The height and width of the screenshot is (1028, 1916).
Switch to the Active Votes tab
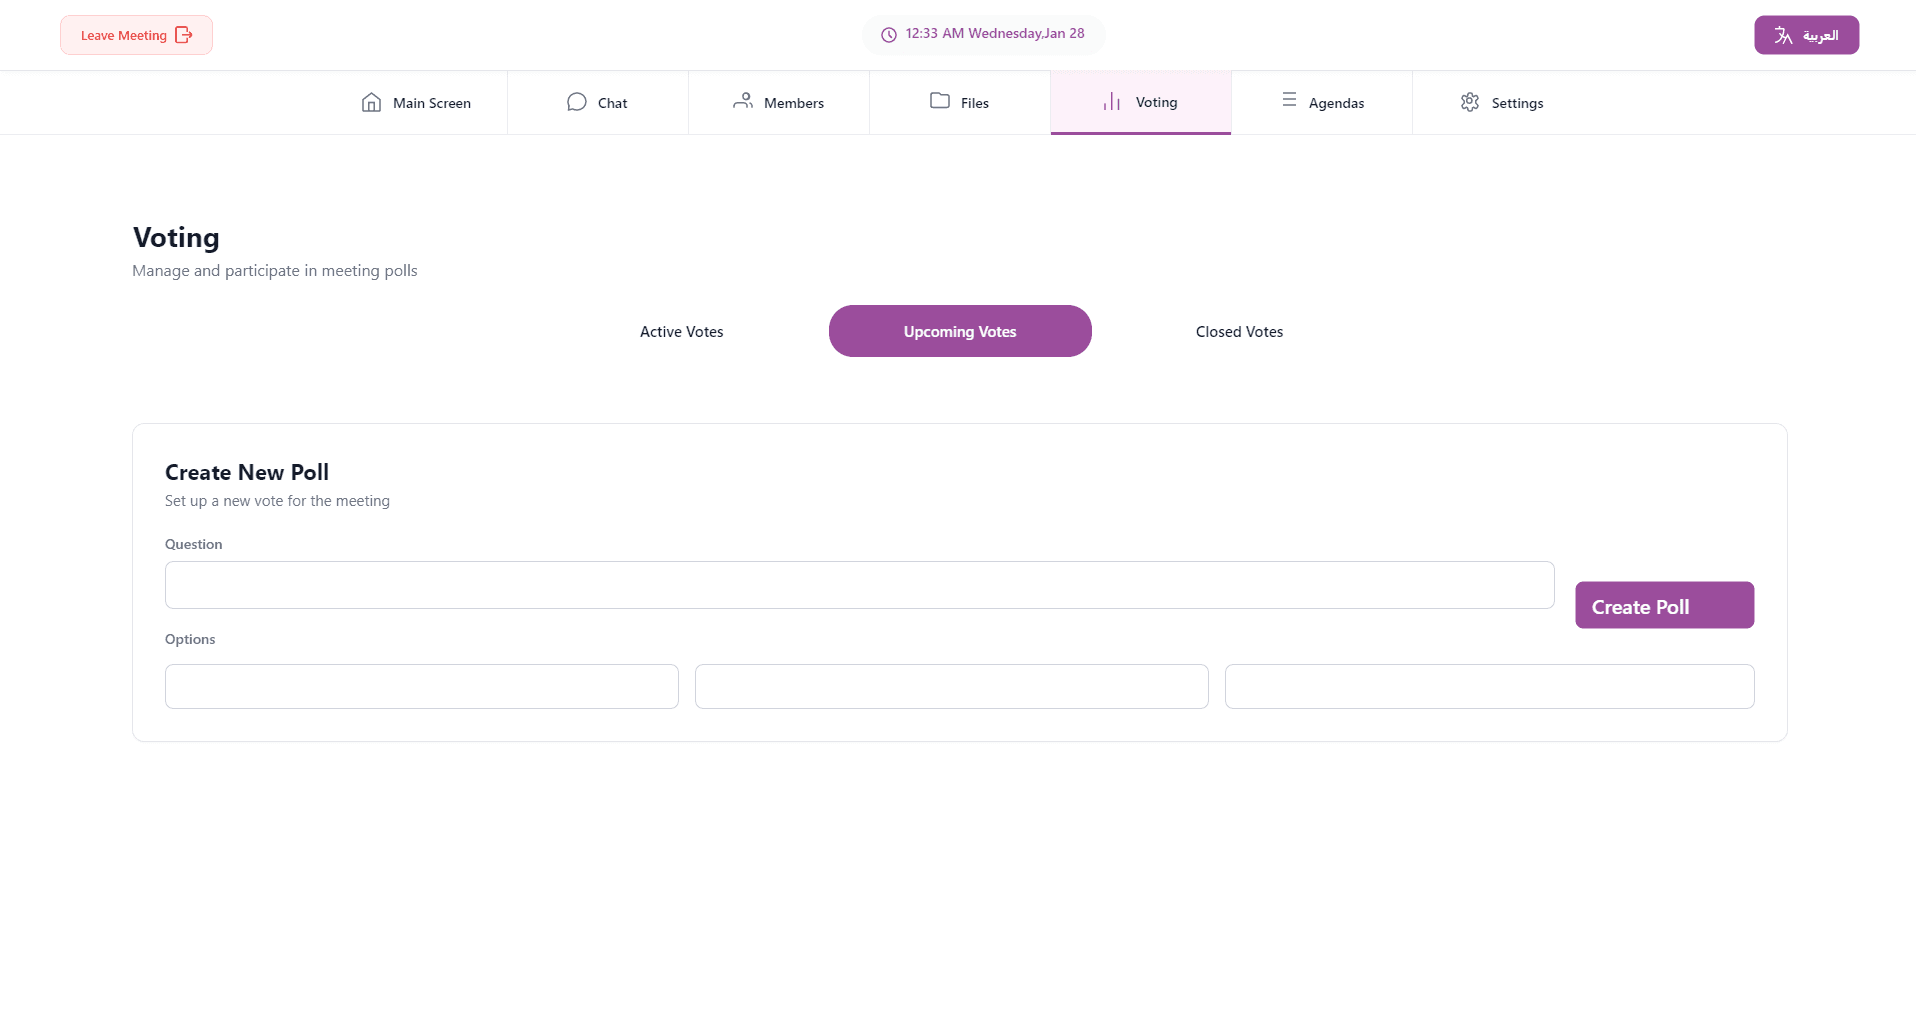tap(681, 331)
